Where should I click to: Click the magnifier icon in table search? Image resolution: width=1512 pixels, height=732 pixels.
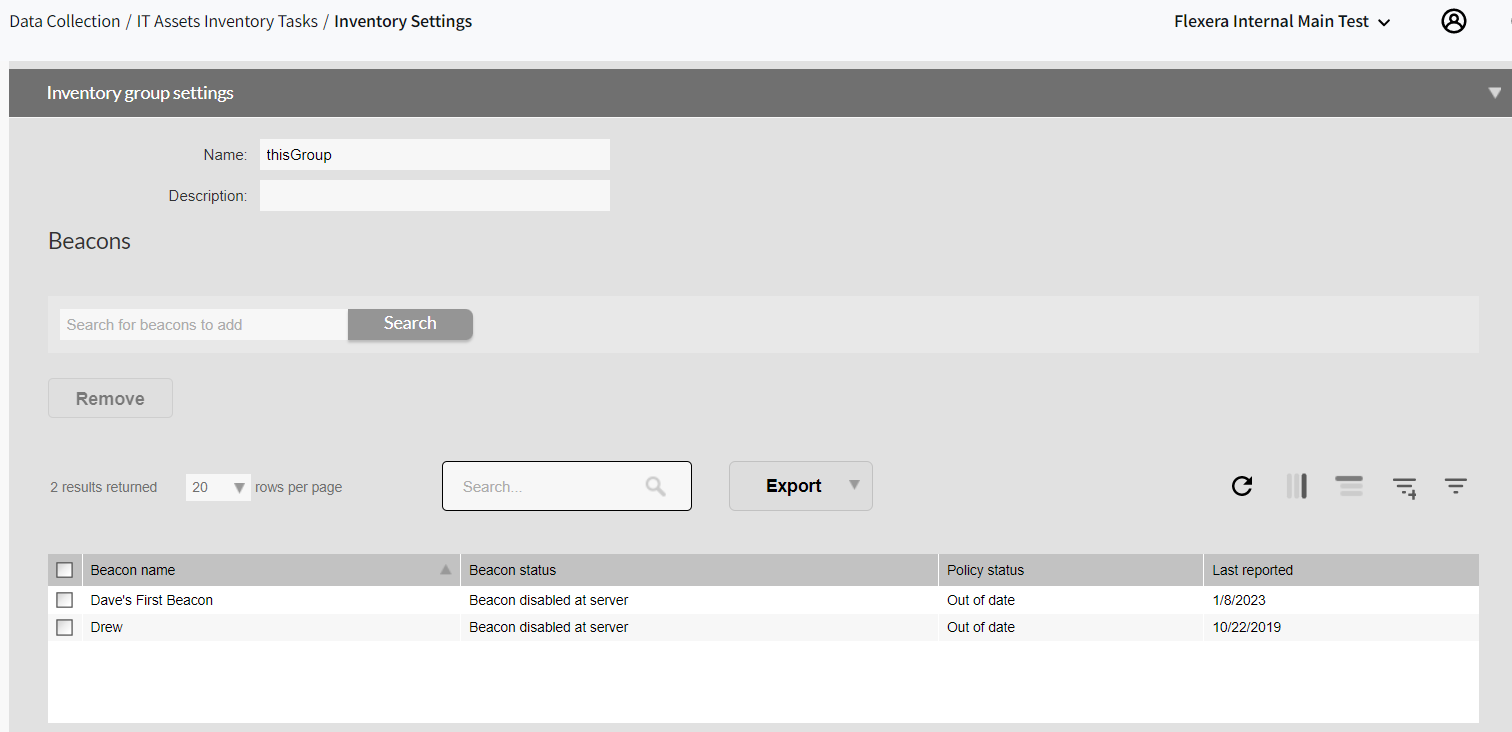point(655,486)
